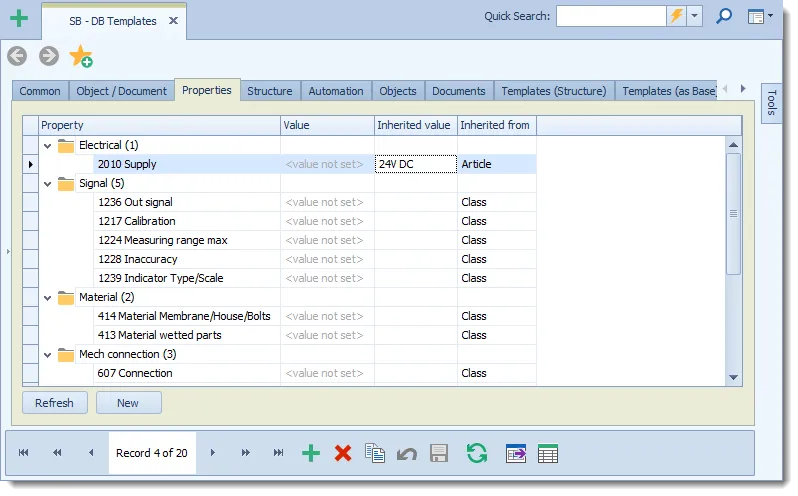Click the Material folder icon

pyautogui.click(x=66, y=298)
